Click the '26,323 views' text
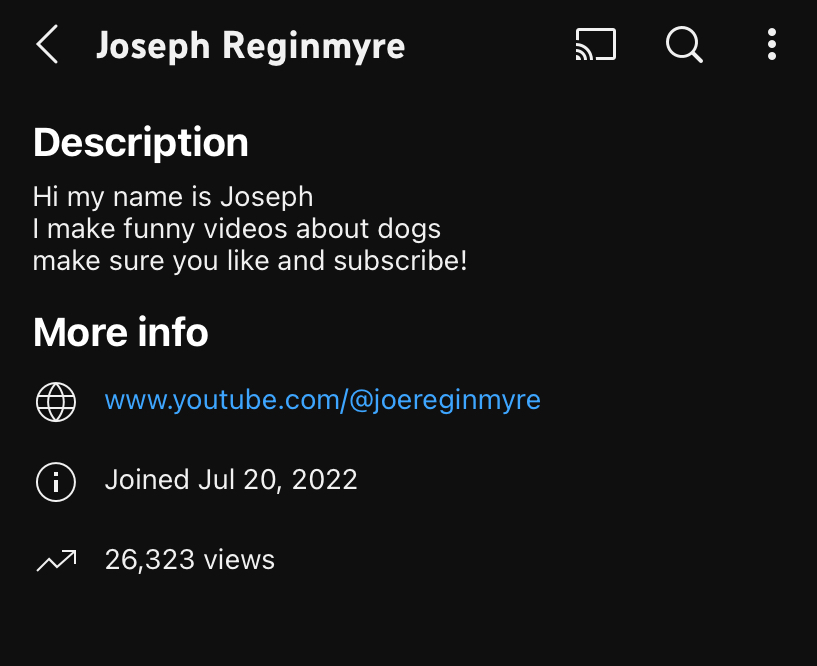The image size is (817, 666). tap(190, 560)
